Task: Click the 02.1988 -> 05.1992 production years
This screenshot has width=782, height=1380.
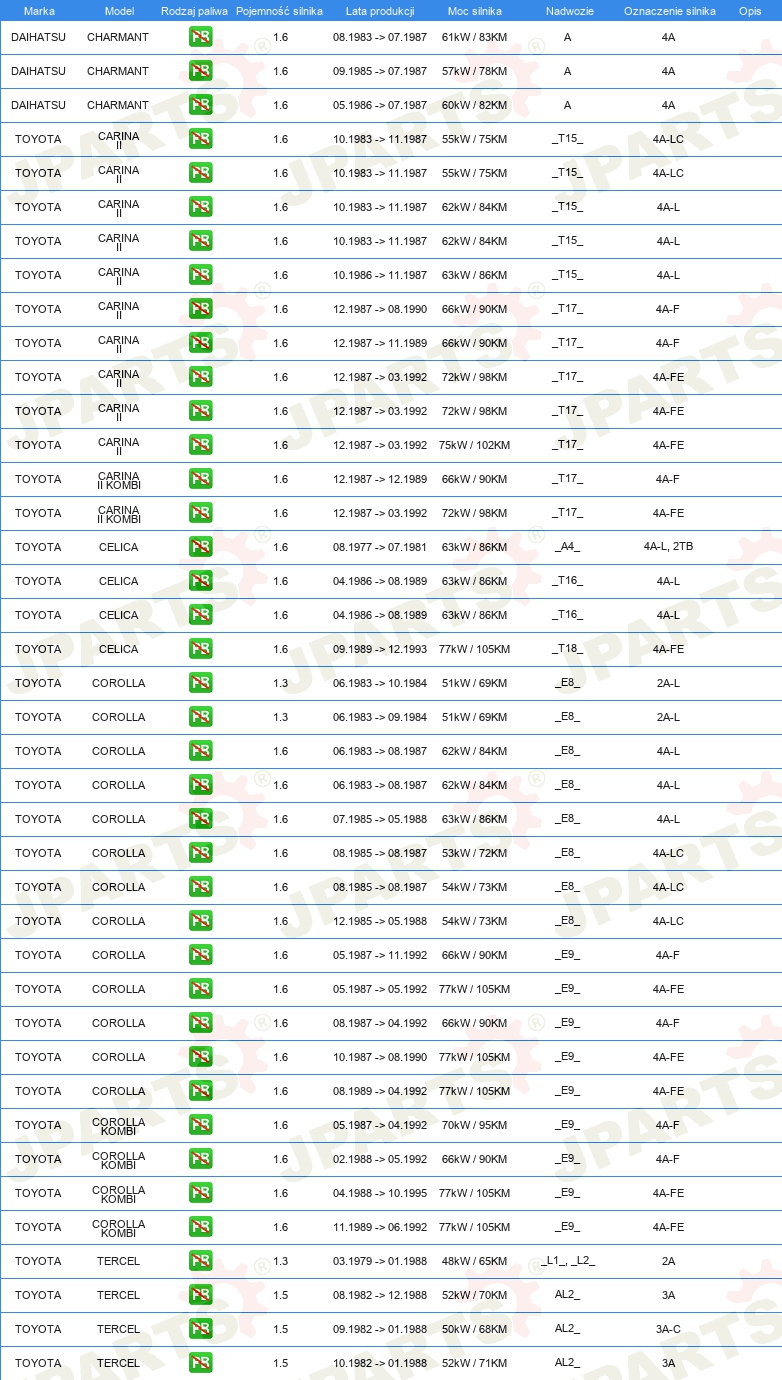Action: pyautogui.click(x=380, y=1159)
